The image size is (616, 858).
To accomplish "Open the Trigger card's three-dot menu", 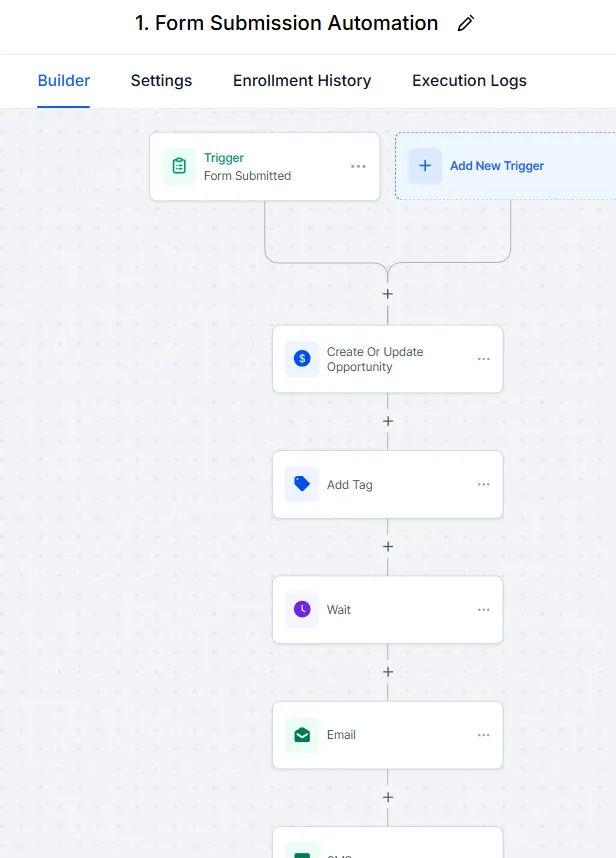I will point(358,166).
